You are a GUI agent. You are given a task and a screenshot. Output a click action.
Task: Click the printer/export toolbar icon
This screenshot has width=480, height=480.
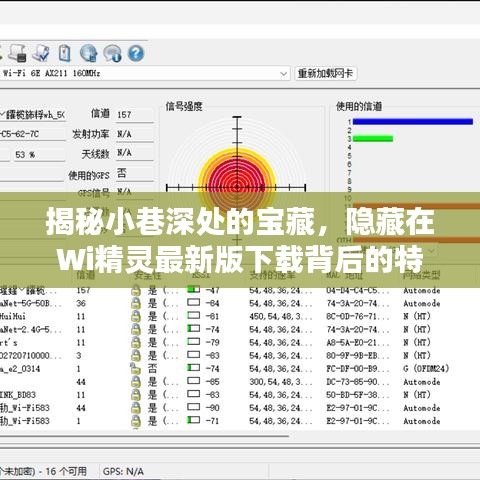[18, 53]
